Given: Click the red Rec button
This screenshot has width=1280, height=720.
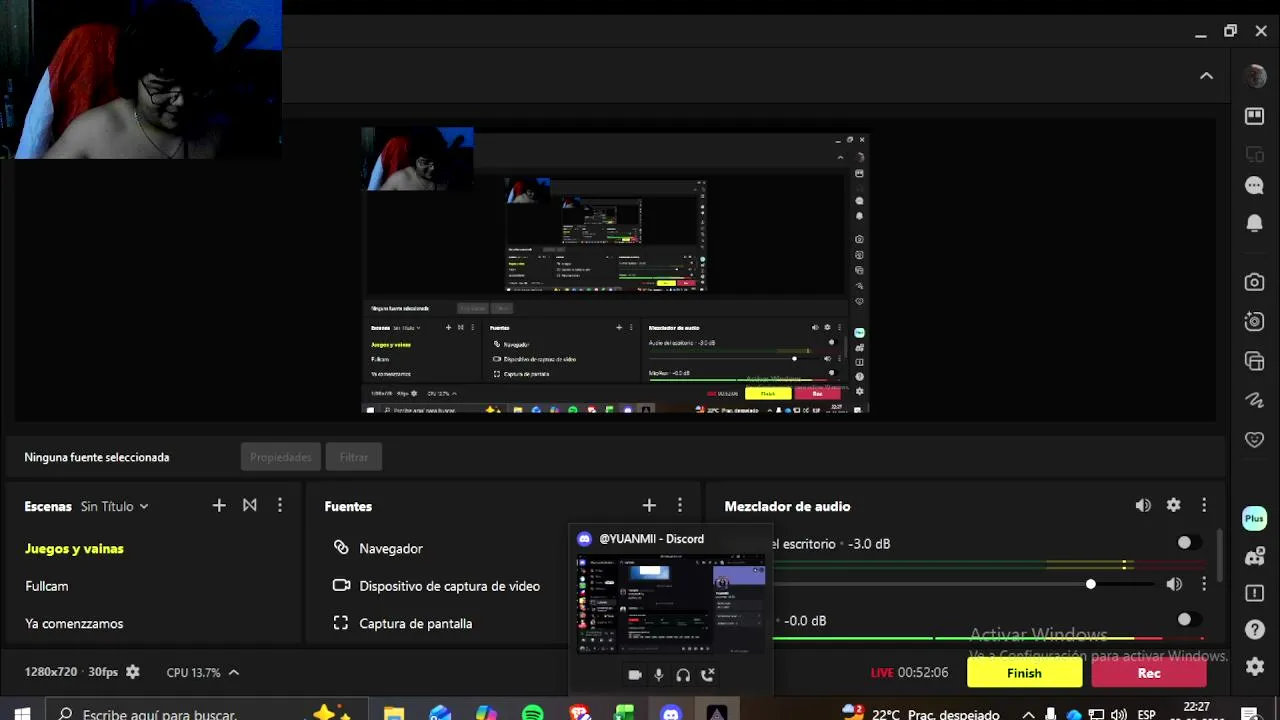Looking at the screenshot, I should coord(1149,673).
